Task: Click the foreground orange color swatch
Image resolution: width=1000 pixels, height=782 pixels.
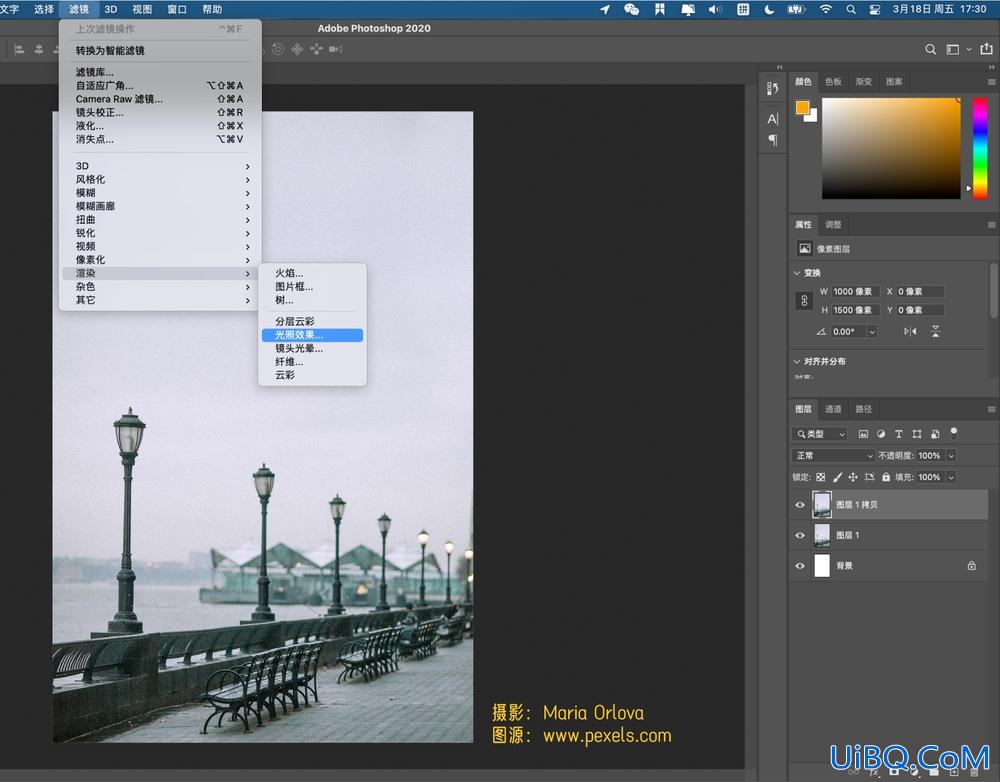Action: click(802, 107)
